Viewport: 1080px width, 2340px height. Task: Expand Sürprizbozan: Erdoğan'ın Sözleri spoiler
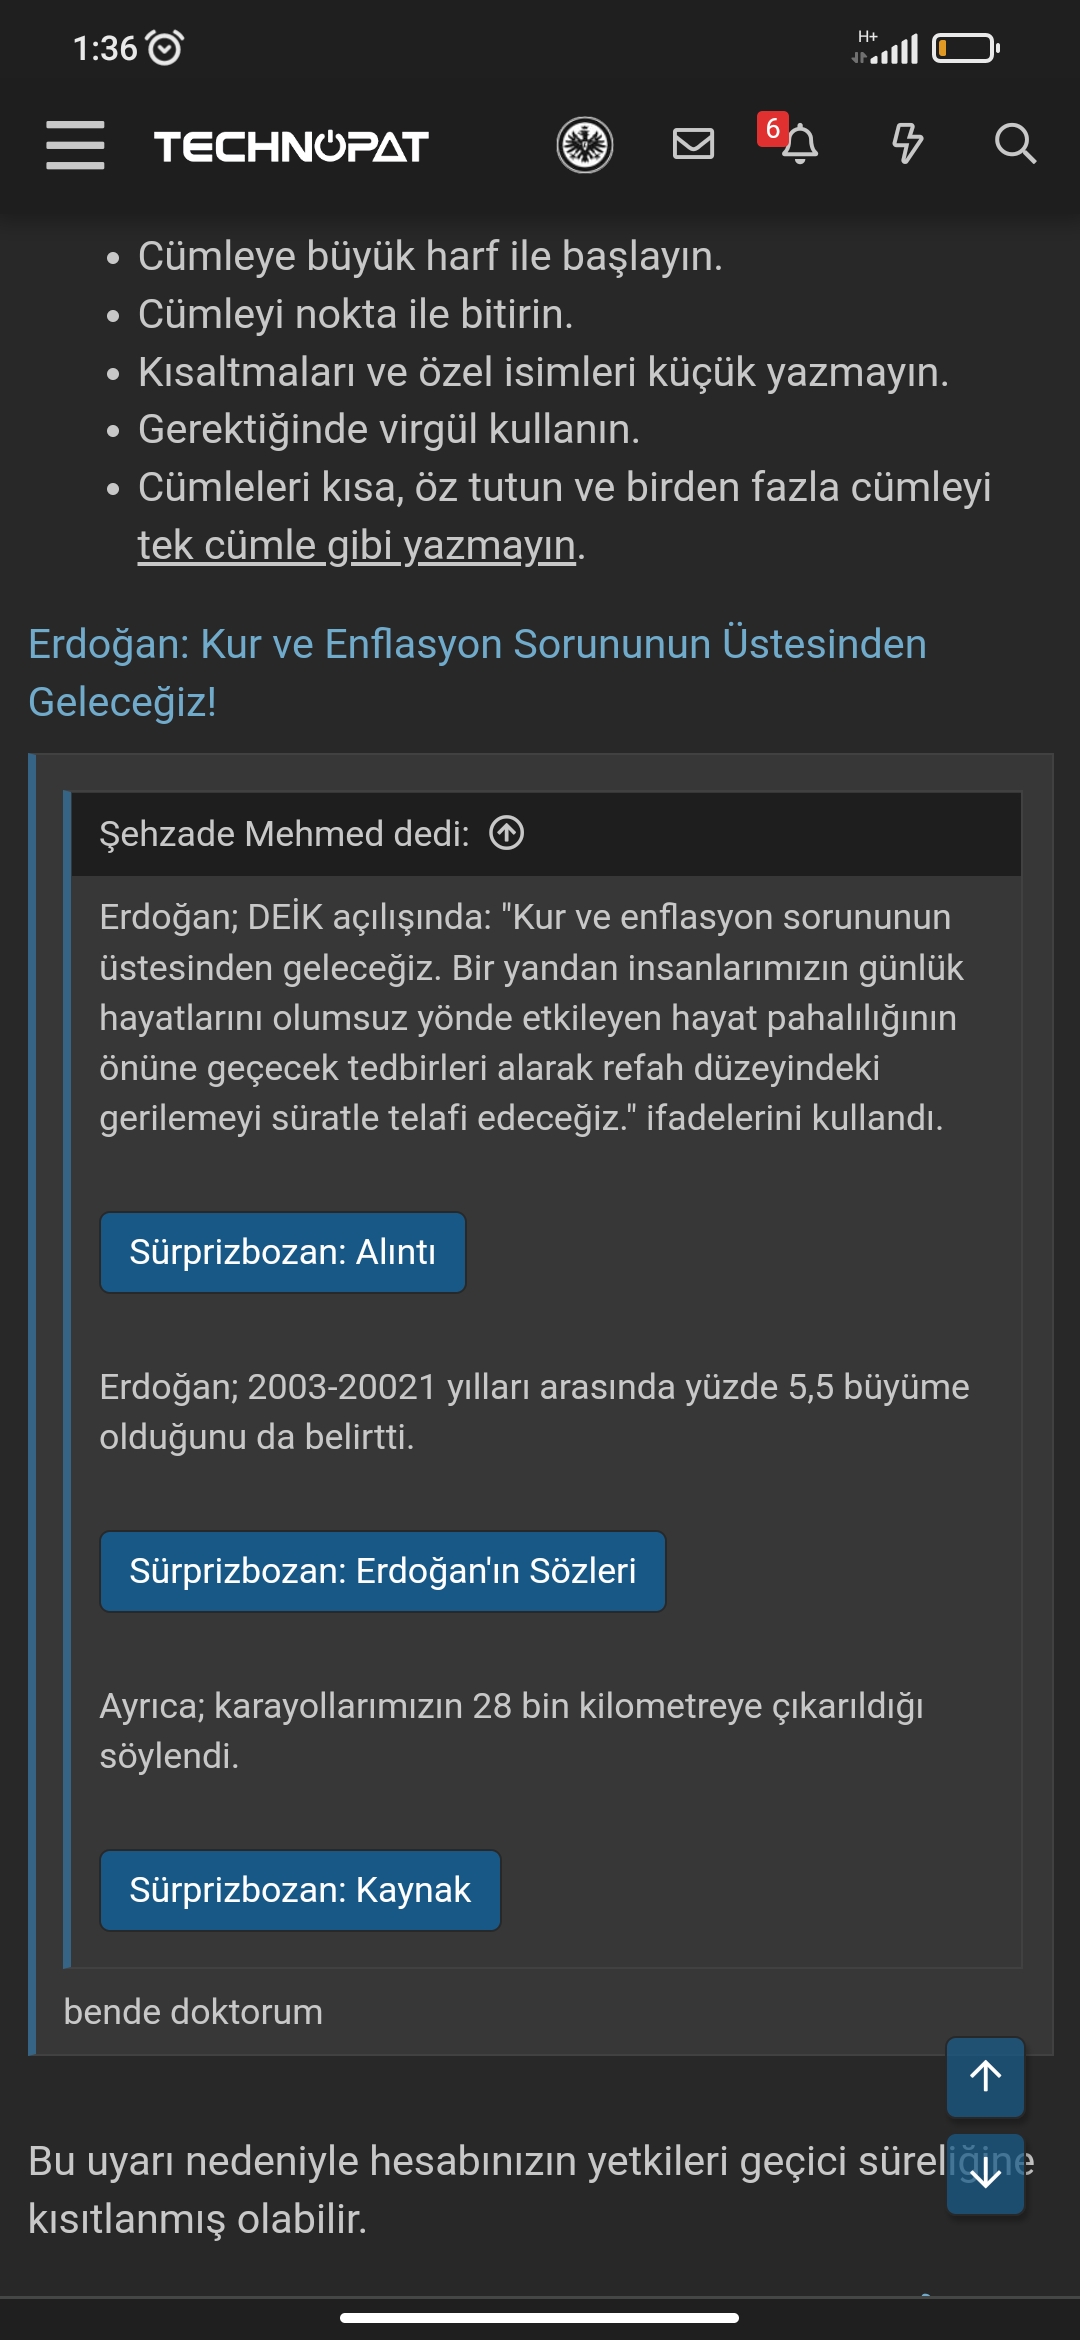pos(383,1571)
